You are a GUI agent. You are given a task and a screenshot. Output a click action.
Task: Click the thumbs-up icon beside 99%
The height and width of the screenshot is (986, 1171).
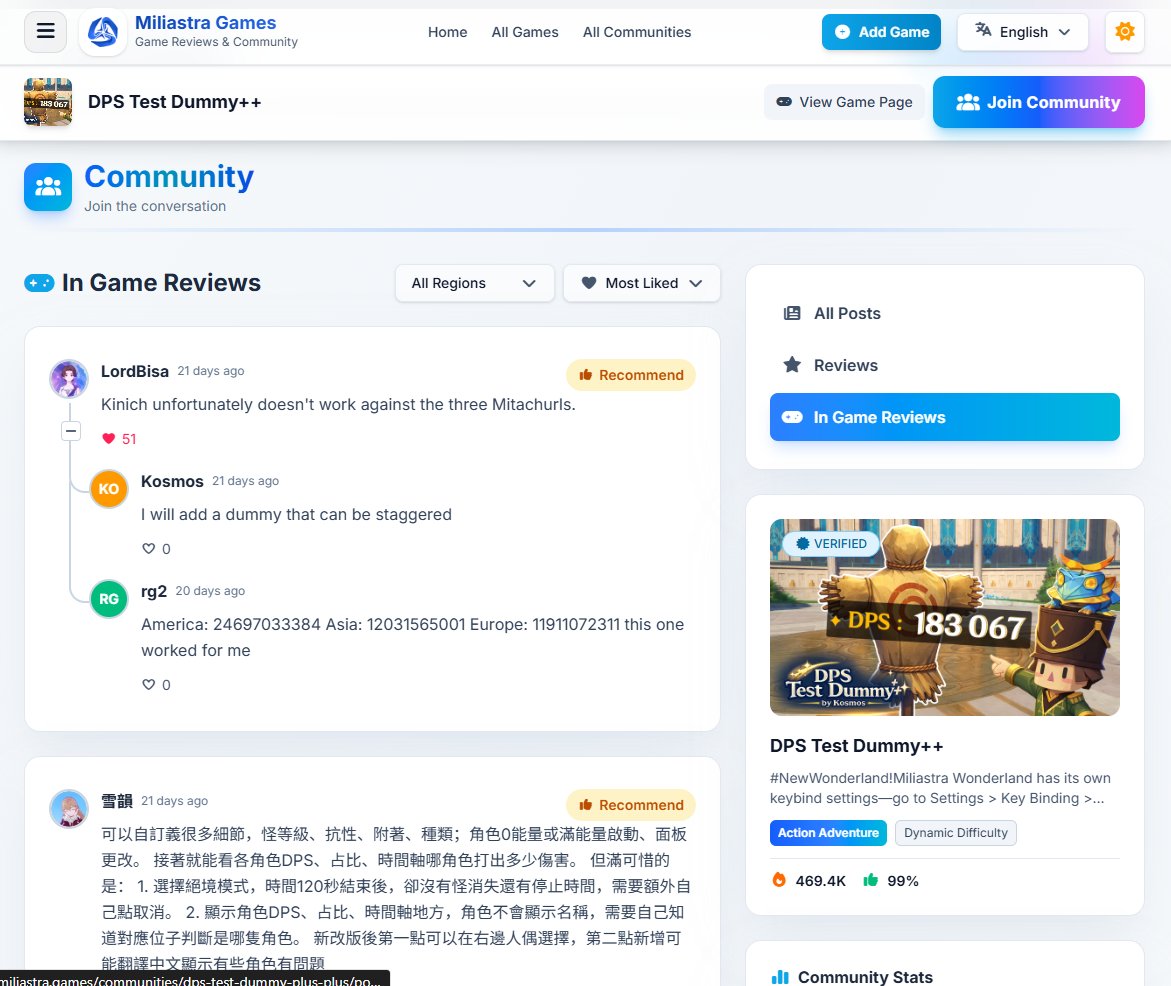point(871,880)
